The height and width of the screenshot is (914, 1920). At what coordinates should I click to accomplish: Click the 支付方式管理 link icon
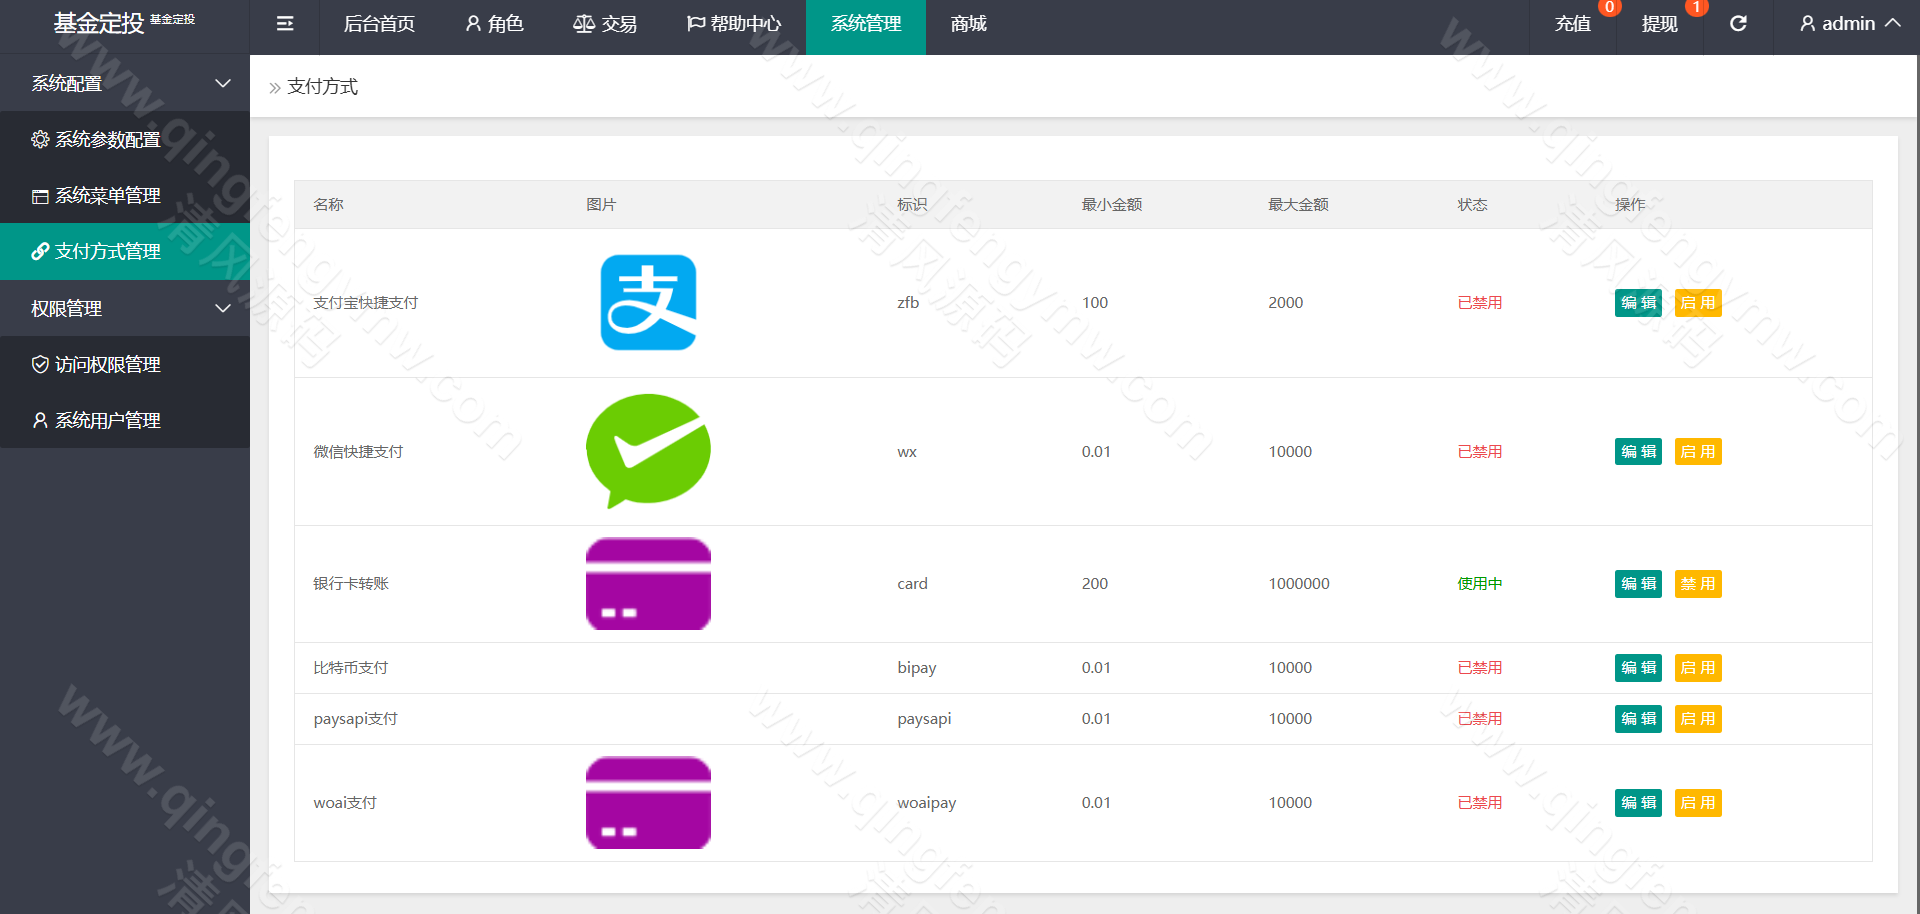(x=40, y=251)
